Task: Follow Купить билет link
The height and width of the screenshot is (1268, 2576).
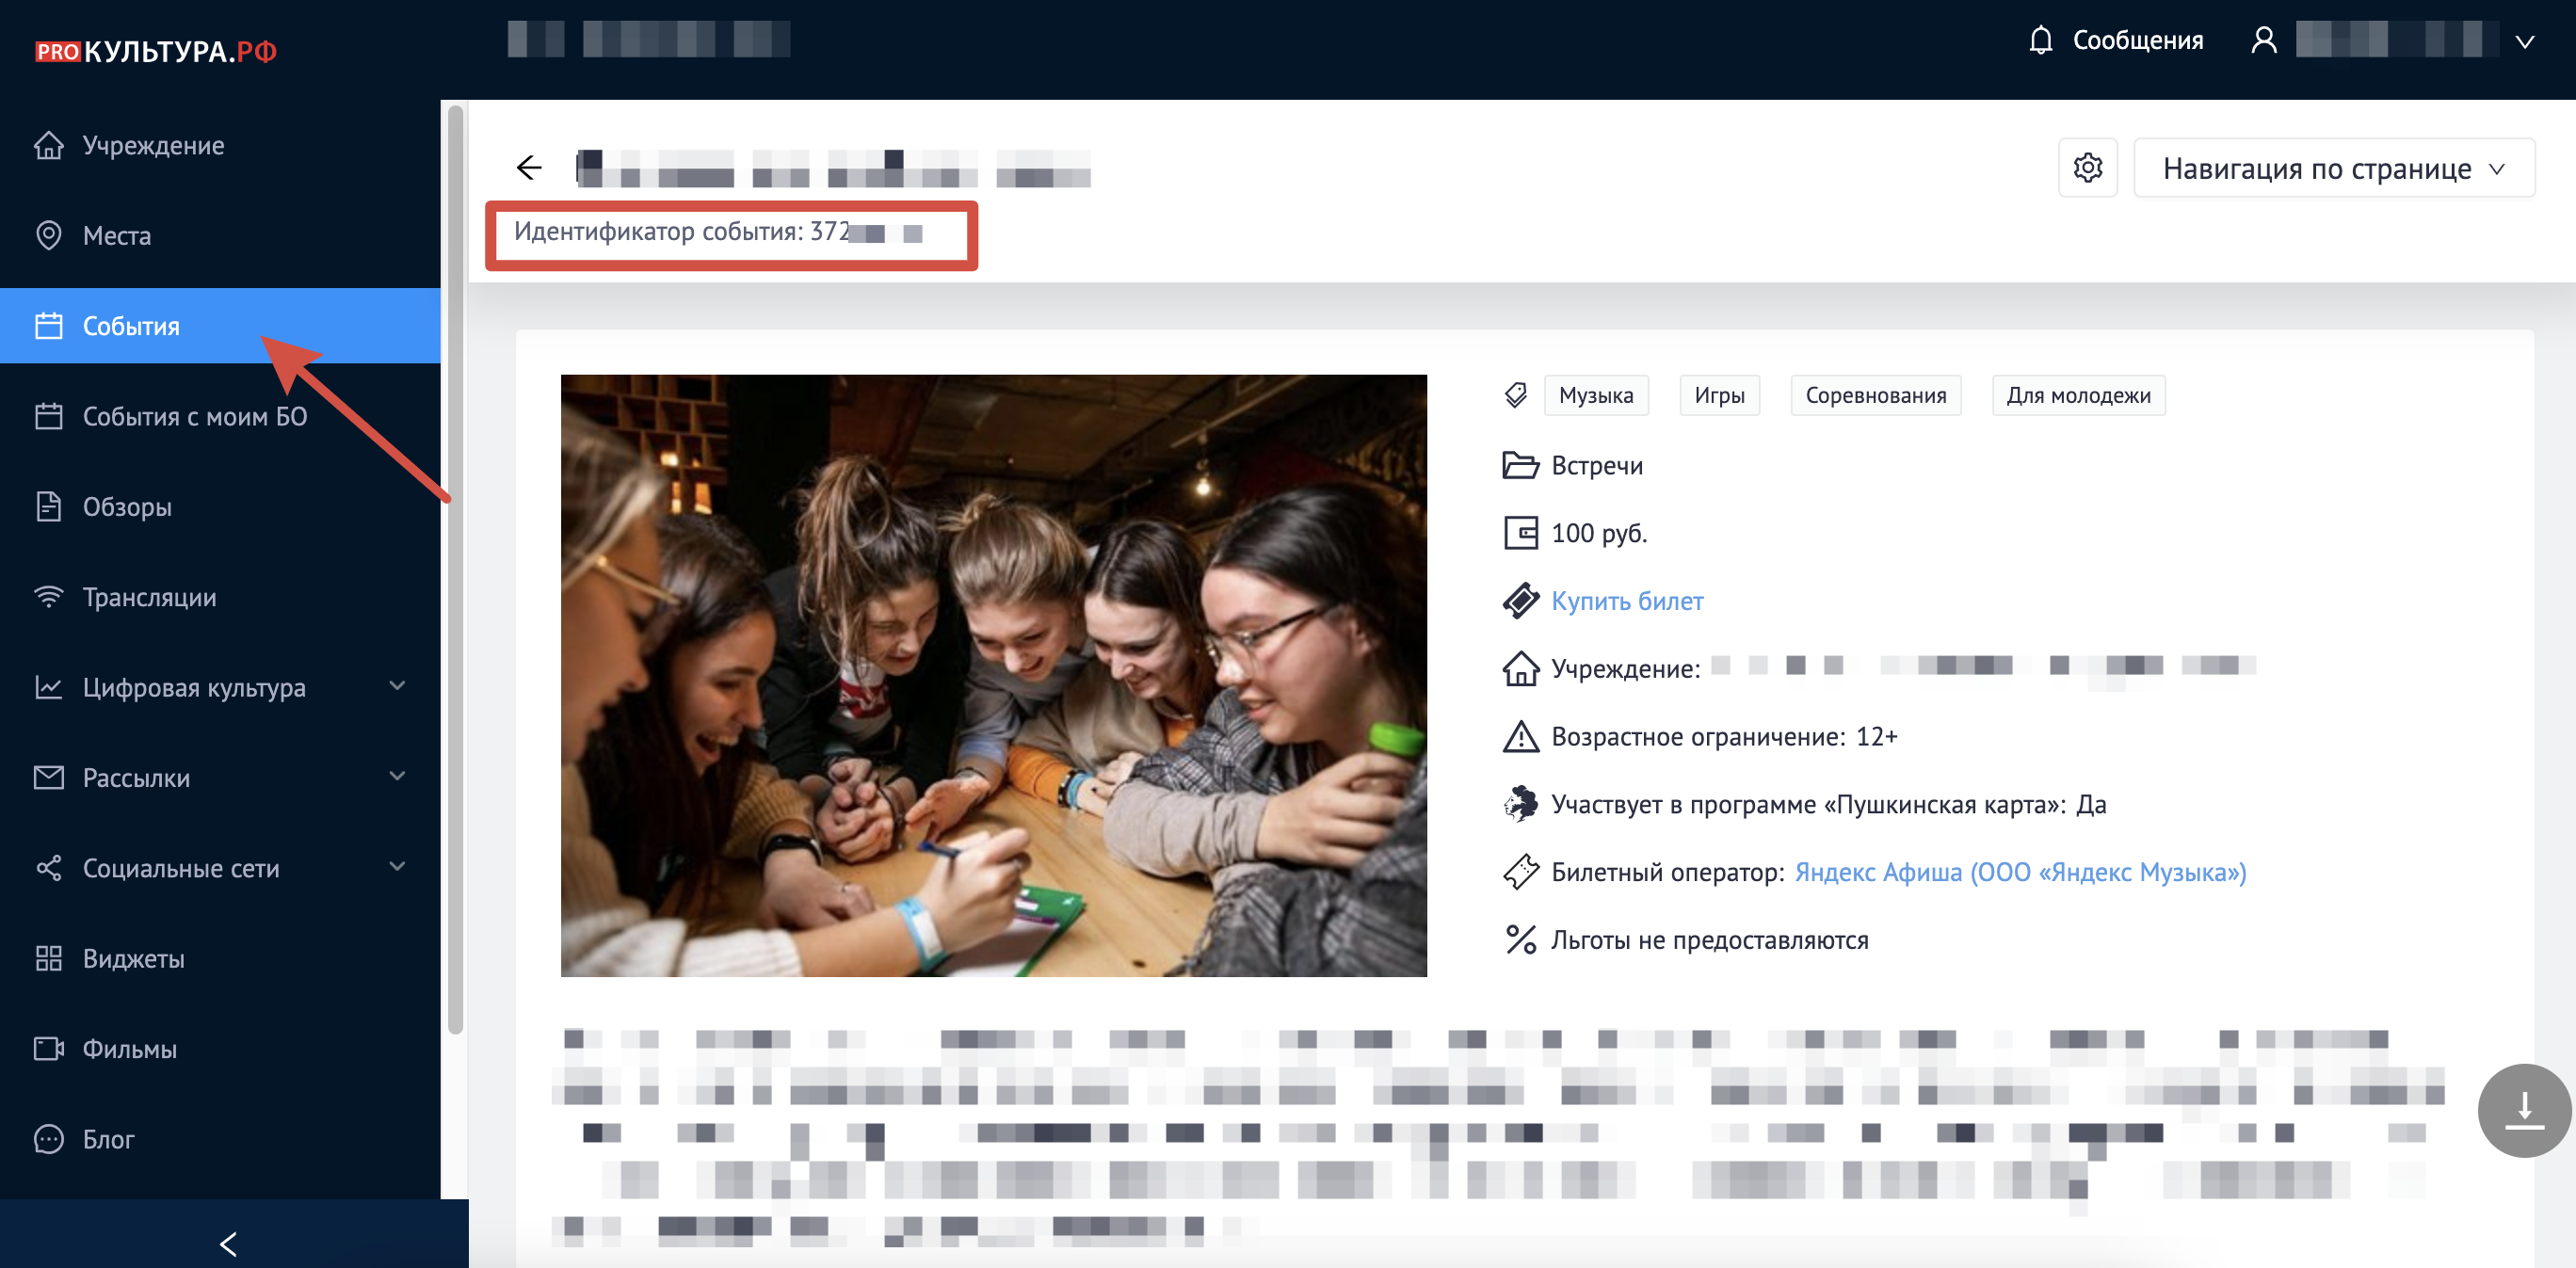Action: coord(1627,601)
